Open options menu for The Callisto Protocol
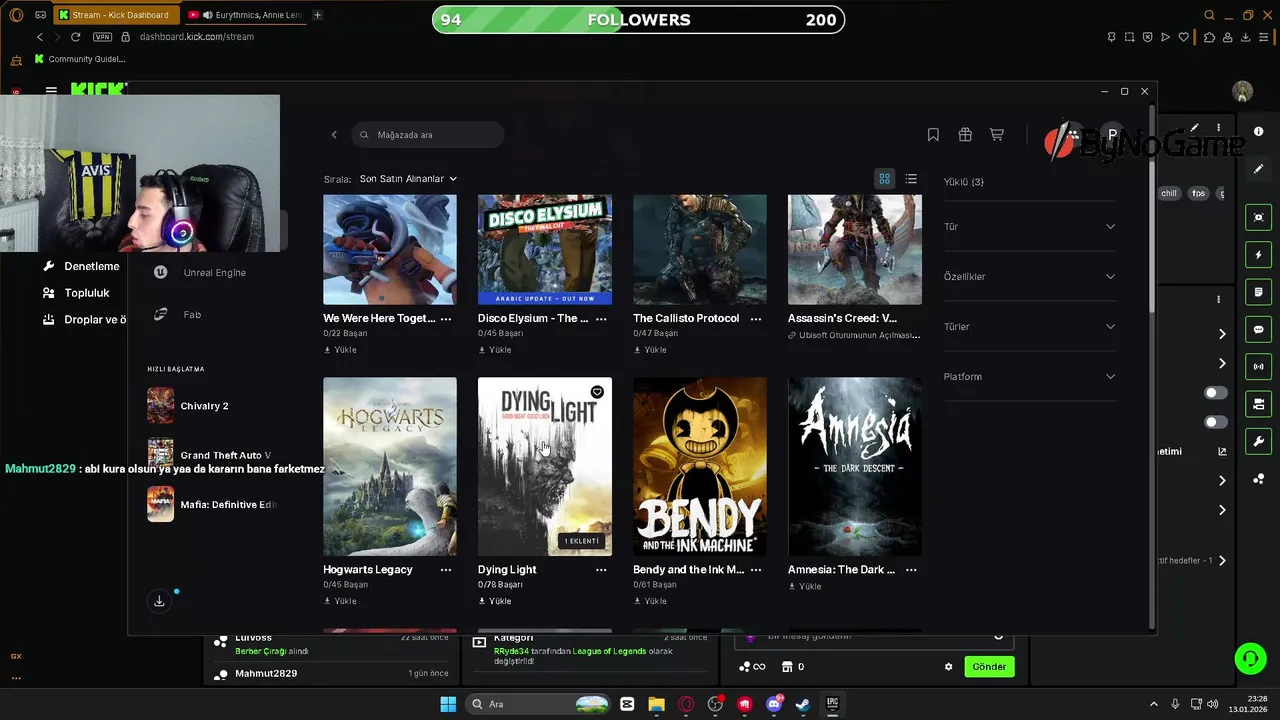 coord(756,318)
